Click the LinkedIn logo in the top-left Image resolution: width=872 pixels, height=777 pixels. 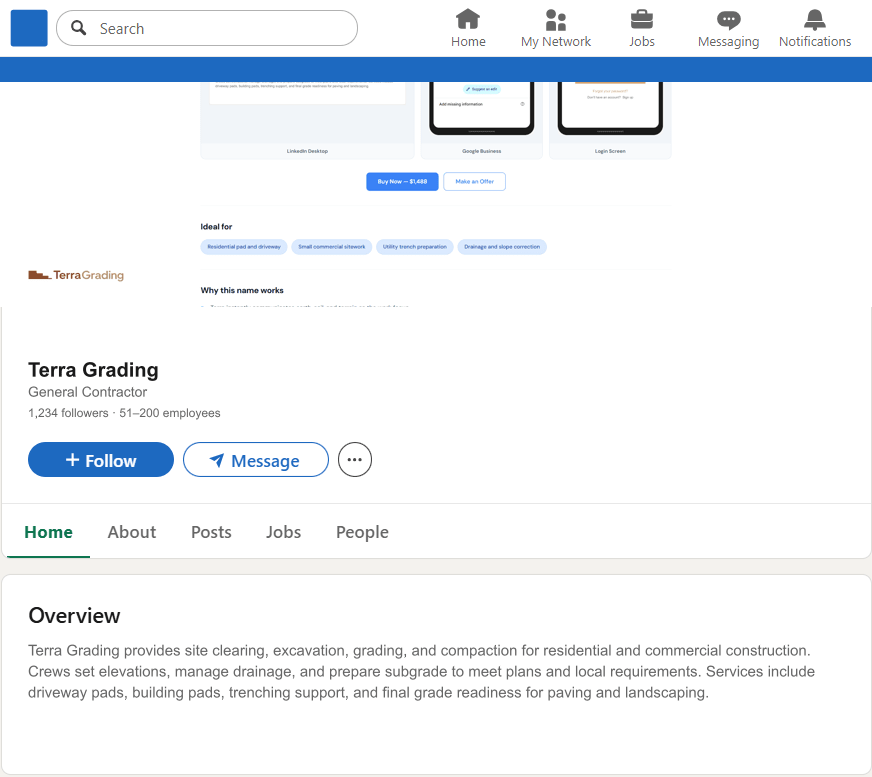pos(28,27)
